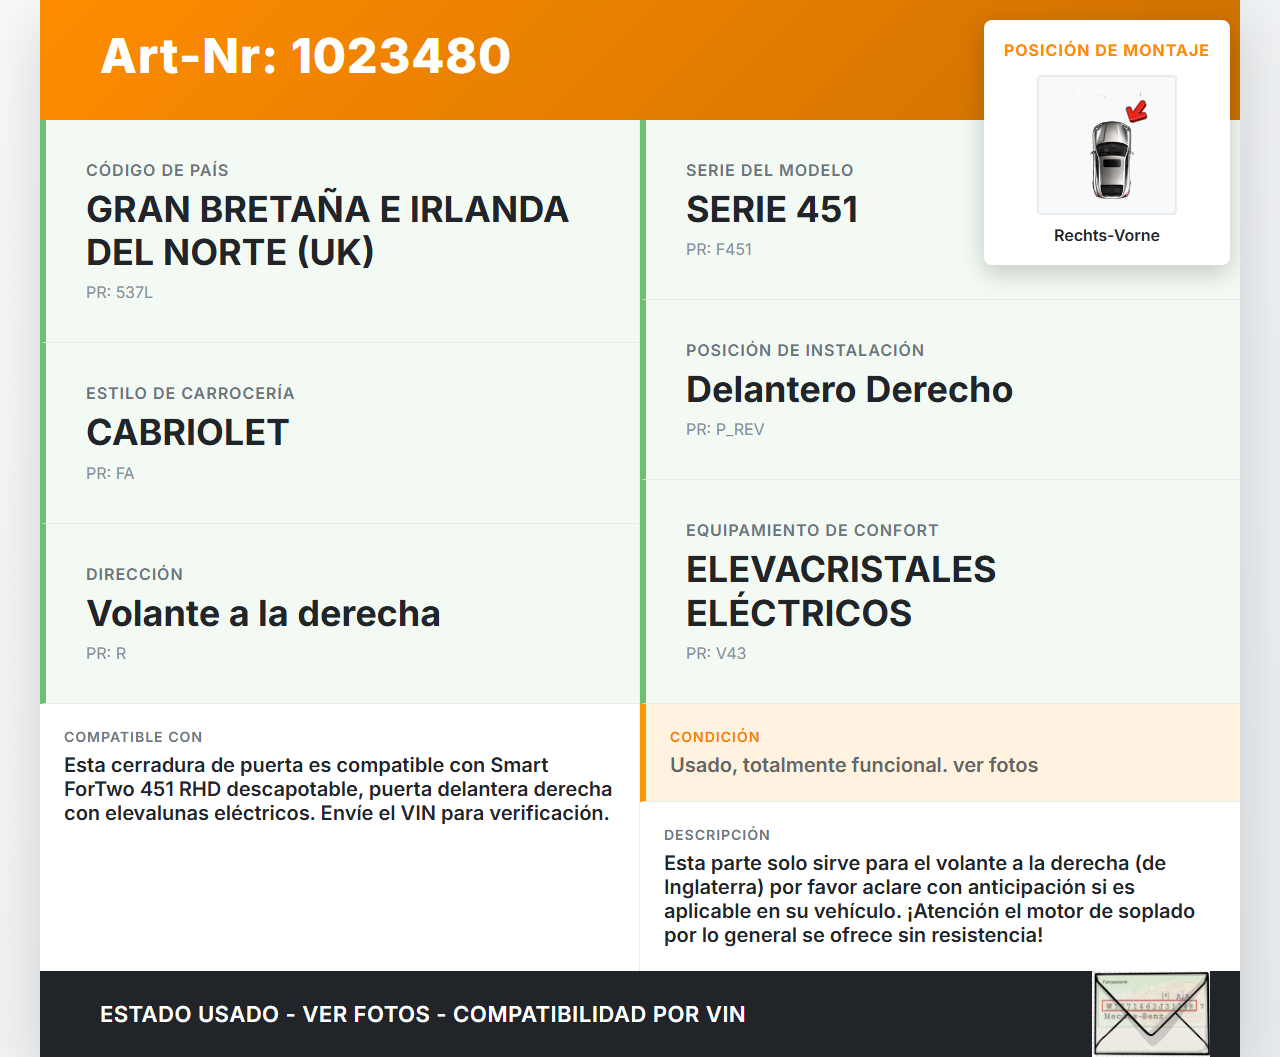Click the "EQUIPAMIENTO DE CONFORT" label
This screenshot has width=1280, height=1057.
coord(812,530)
